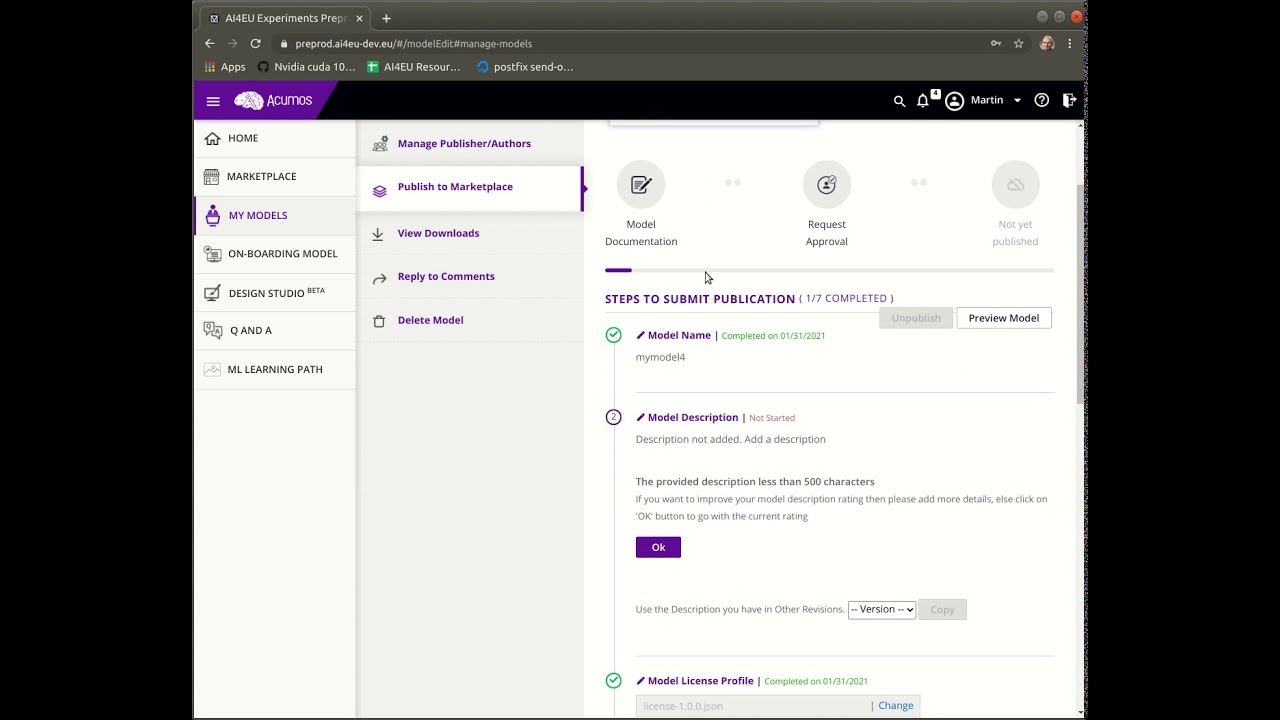Open Chrome three-dot menu

(x=1069, y=43)
